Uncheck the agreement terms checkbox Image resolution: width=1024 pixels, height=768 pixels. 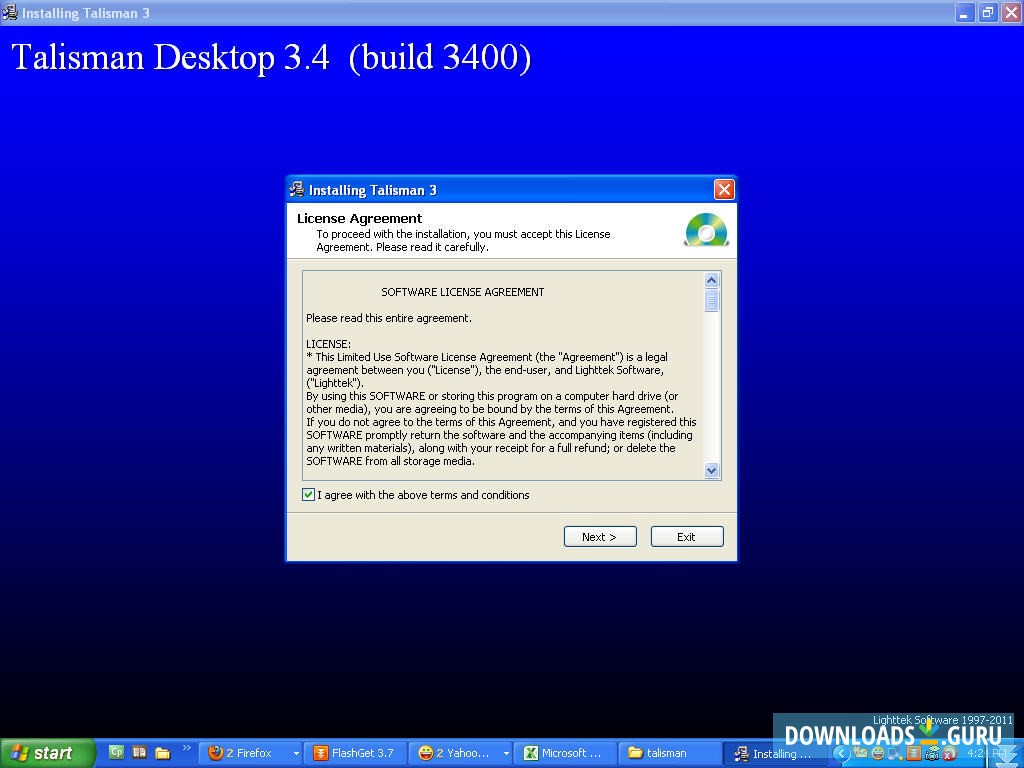point(308,495)
